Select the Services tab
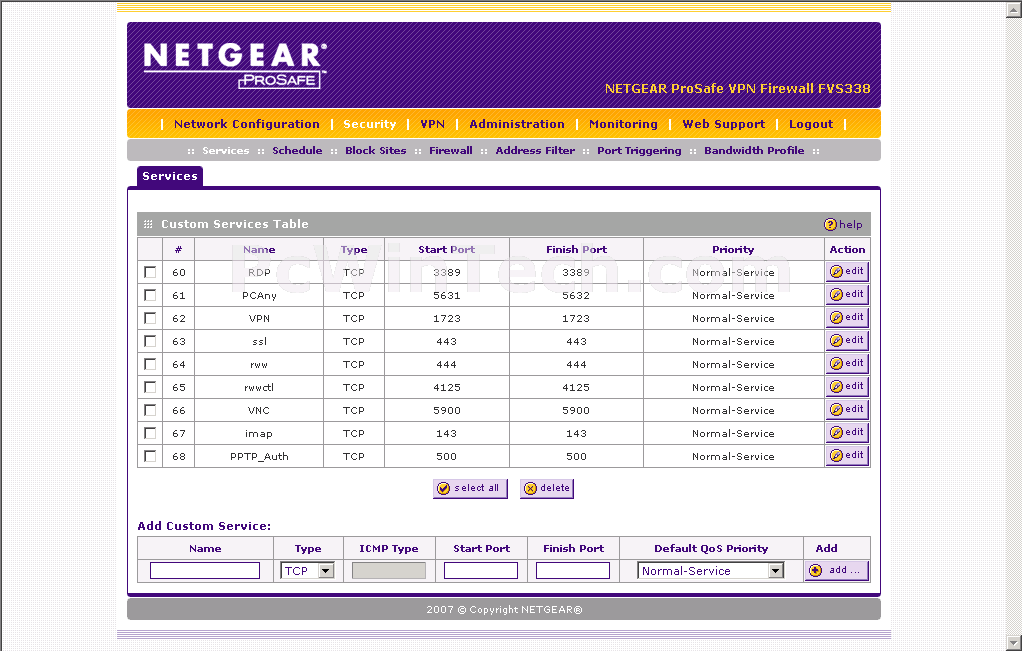 tap(170, 177)
